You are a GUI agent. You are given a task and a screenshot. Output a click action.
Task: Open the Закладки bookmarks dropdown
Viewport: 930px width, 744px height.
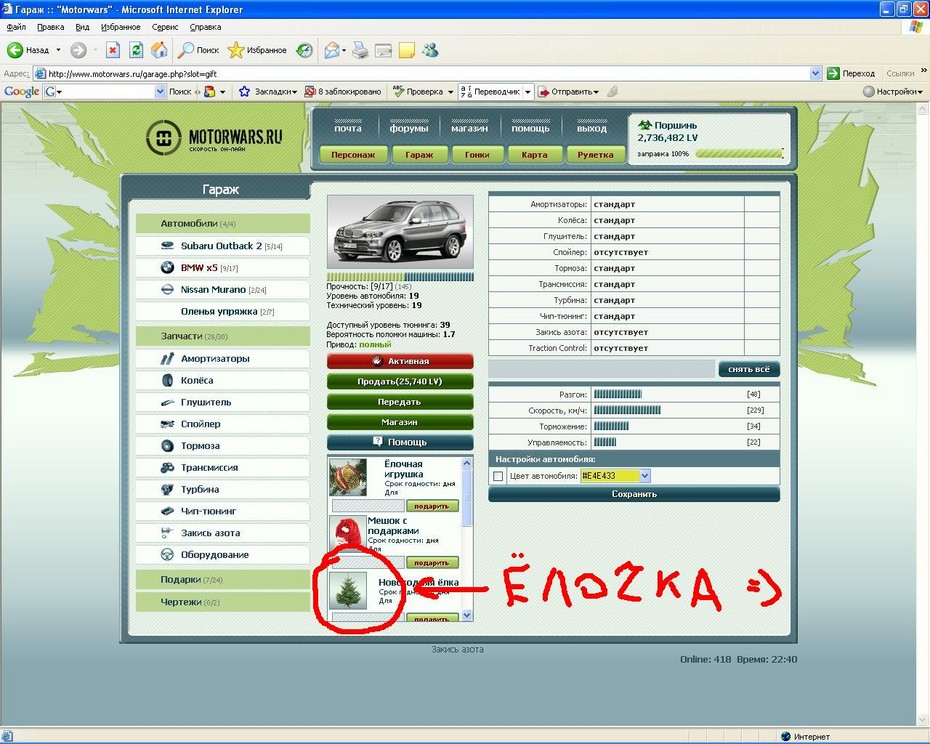click(x=294, y=92)
